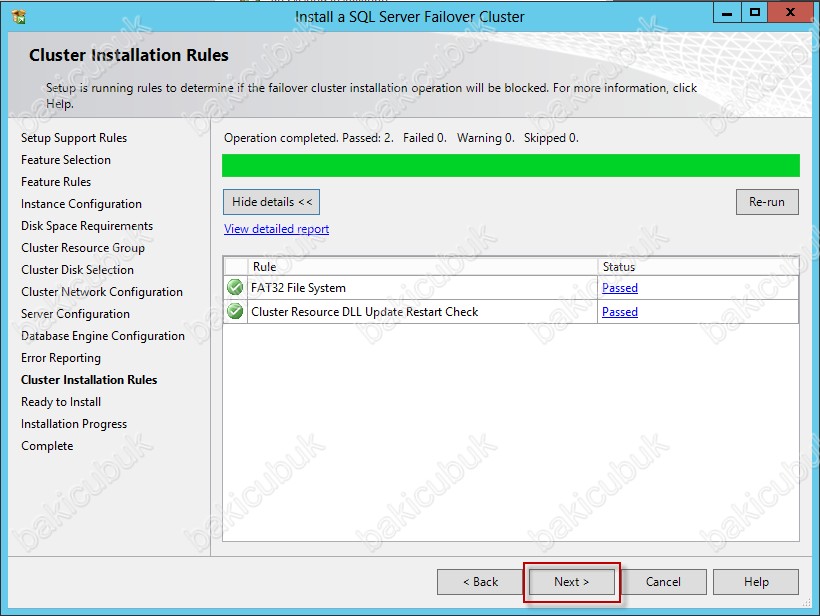Click the green check icon beside FAT32 File System
The width and height of the screenshot is (820, 616).
click(235, 287)
